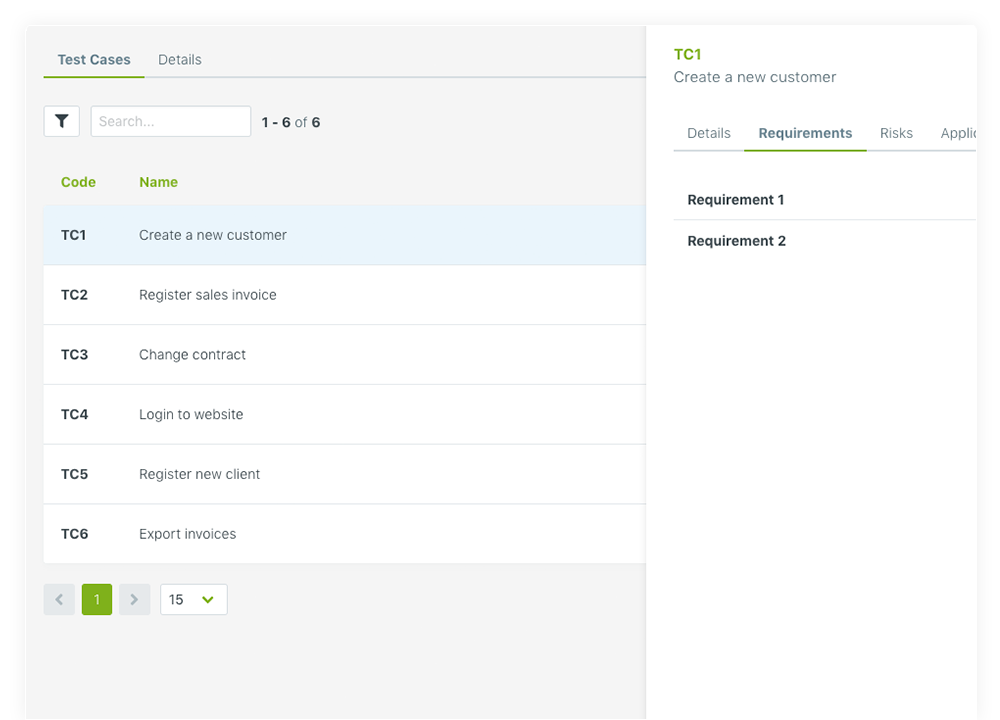1000x720 pixels.
Task: Click the Search input field
Action: tap(171, 121)
